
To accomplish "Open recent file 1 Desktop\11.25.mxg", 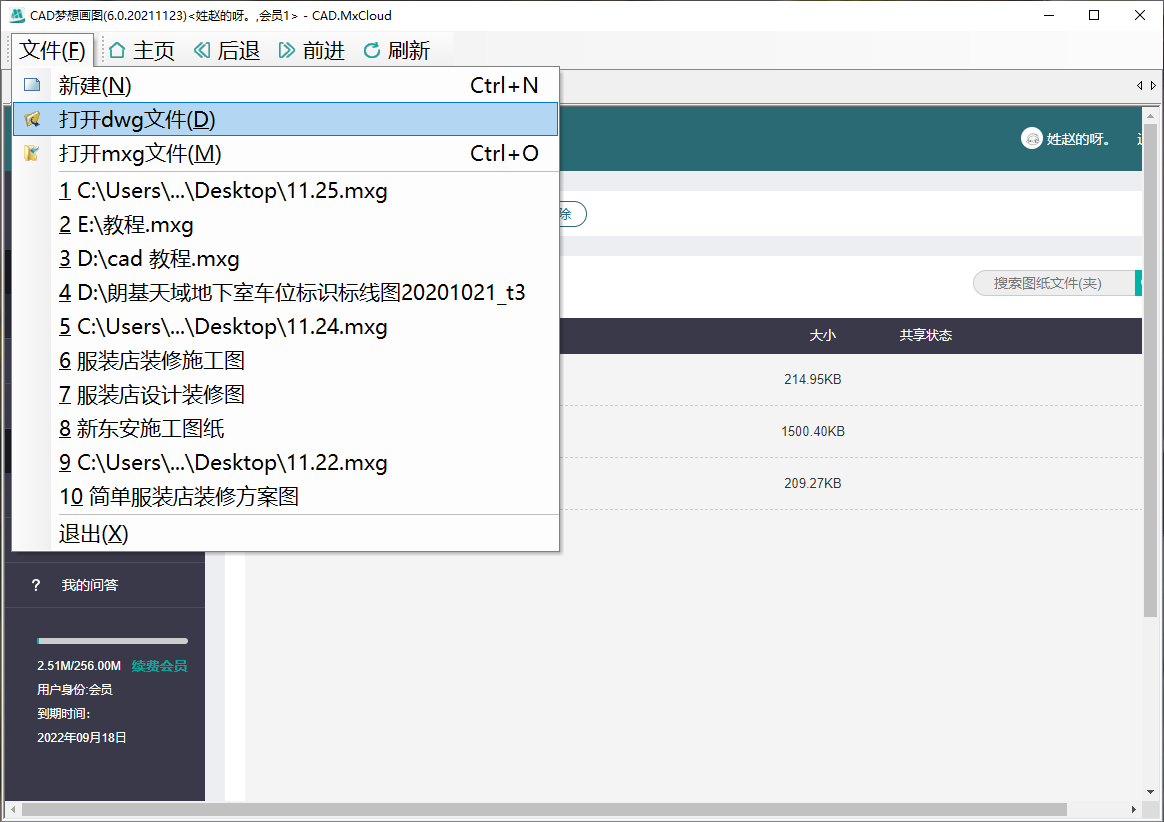I will click(x=286, y=191).
